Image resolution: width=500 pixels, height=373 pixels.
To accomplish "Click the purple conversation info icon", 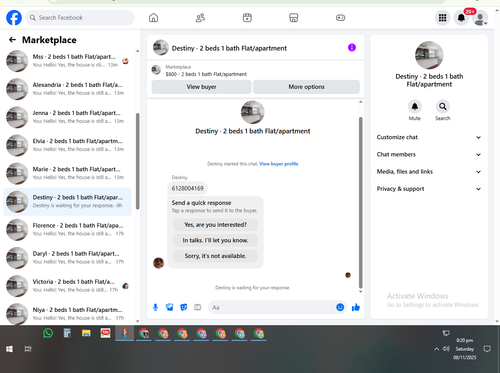I will point(352,48).
